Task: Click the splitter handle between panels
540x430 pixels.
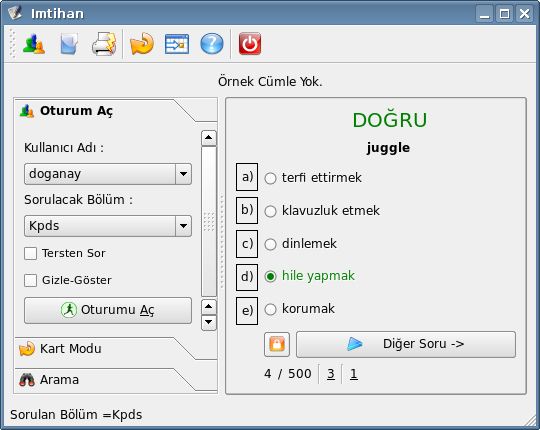Action: pos(222,242)
